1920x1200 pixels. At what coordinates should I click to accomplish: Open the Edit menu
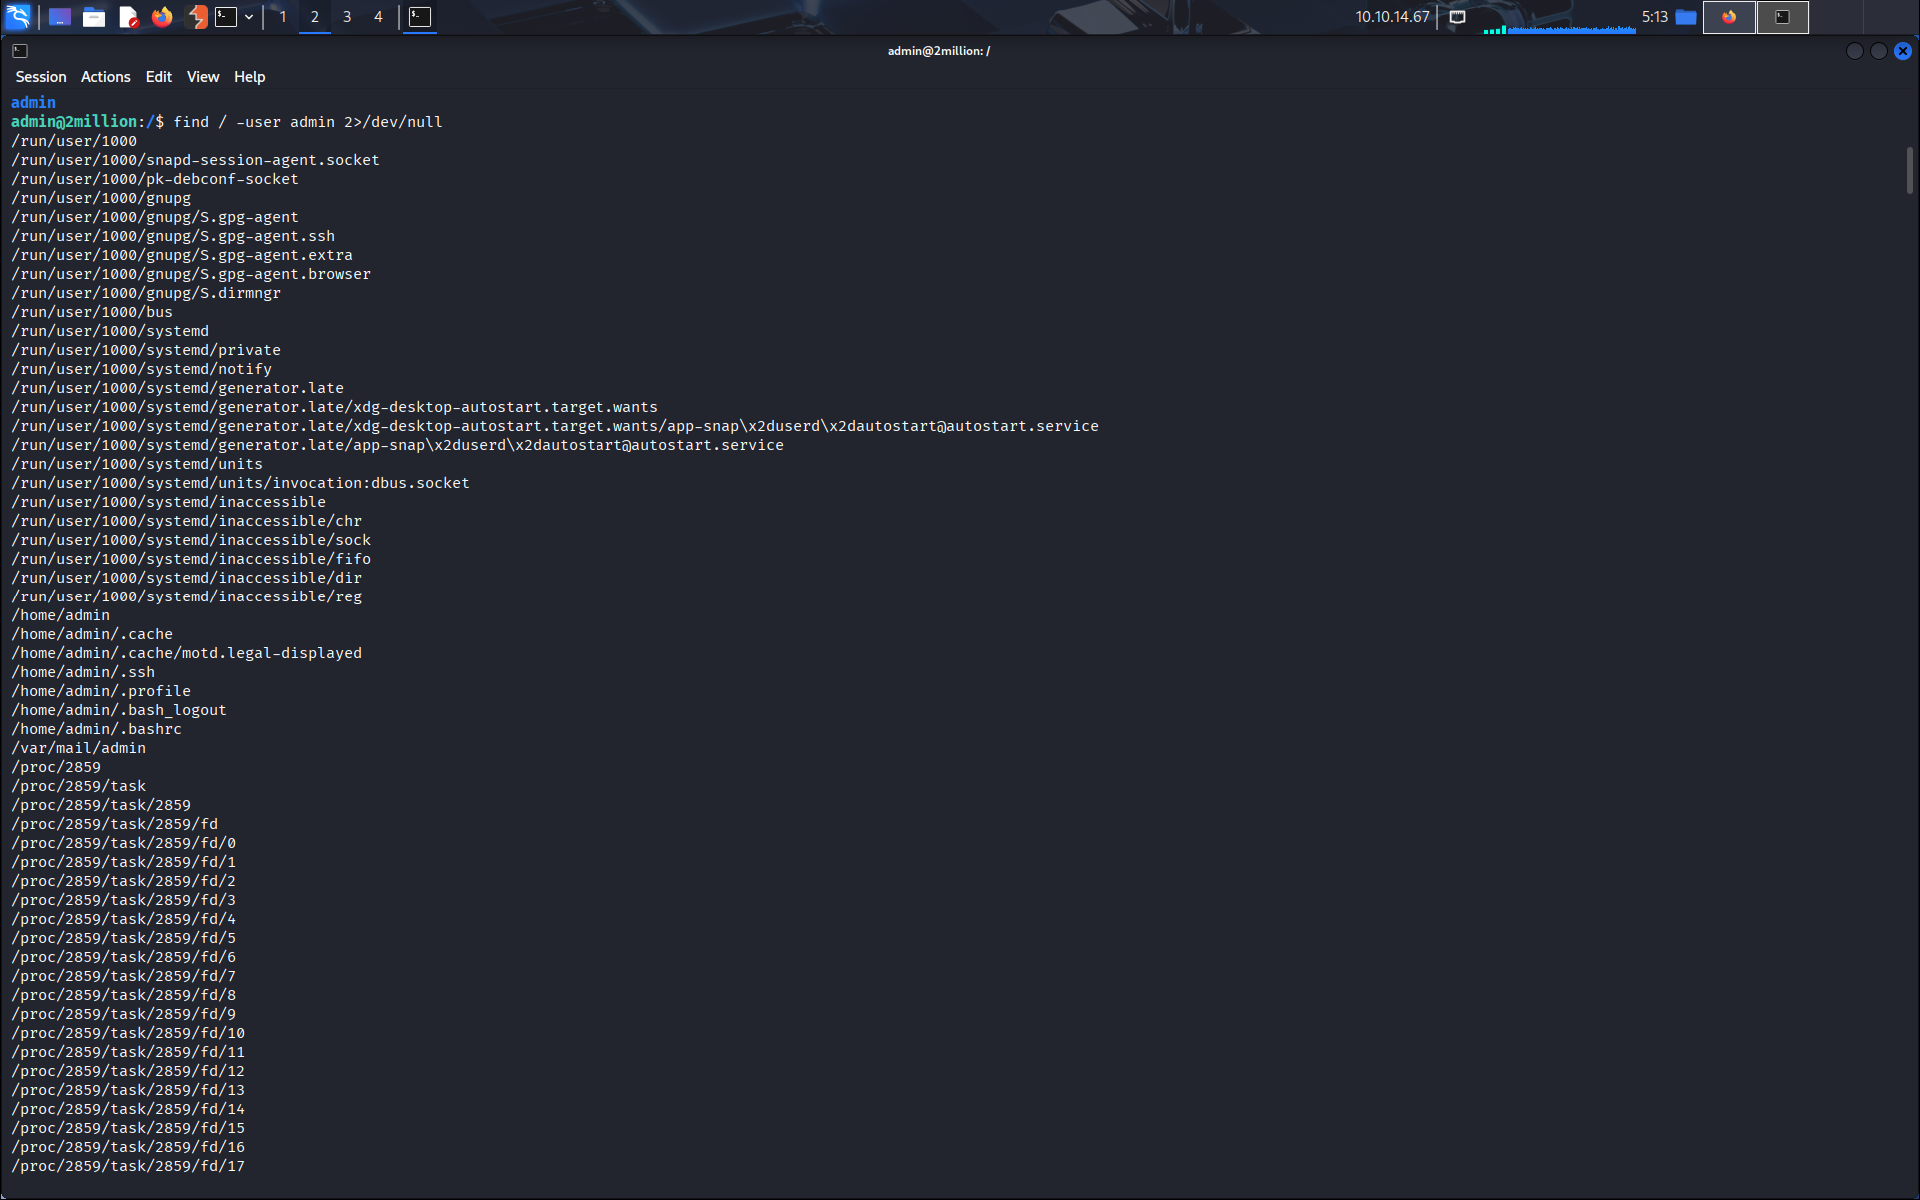point(158,77)
